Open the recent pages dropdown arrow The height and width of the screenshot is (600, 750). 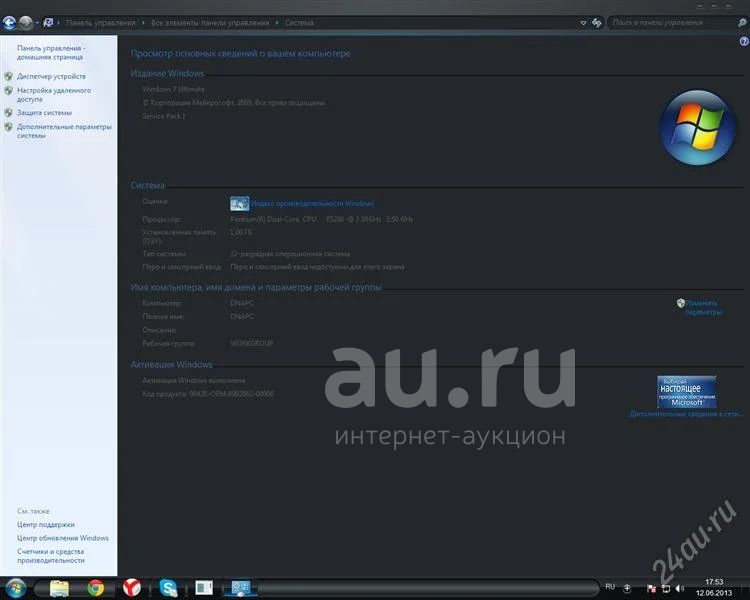37,22
